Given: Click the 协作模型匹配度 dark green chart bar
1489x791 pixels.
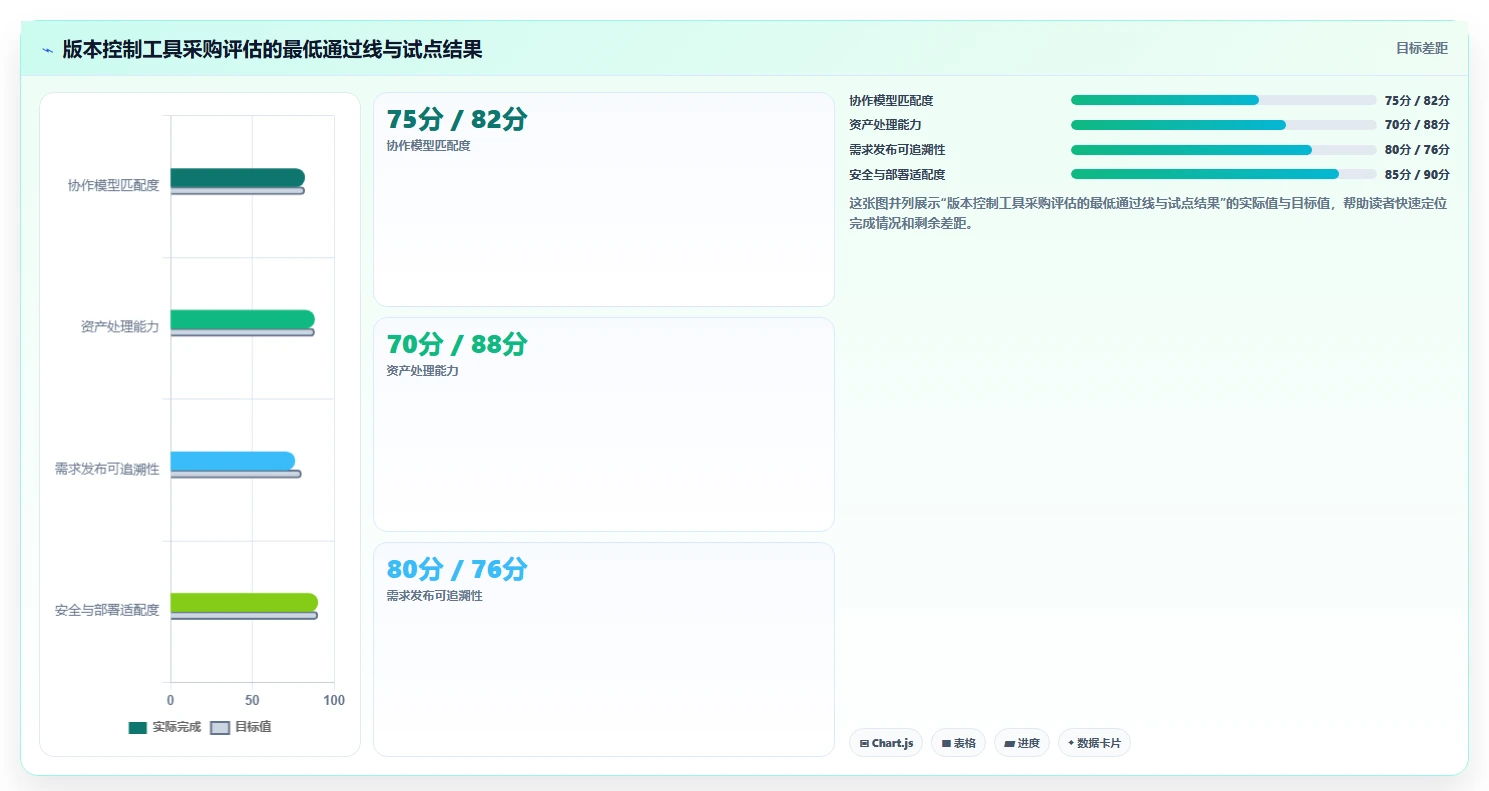Looking at the screenshot, I should point(238,178).
